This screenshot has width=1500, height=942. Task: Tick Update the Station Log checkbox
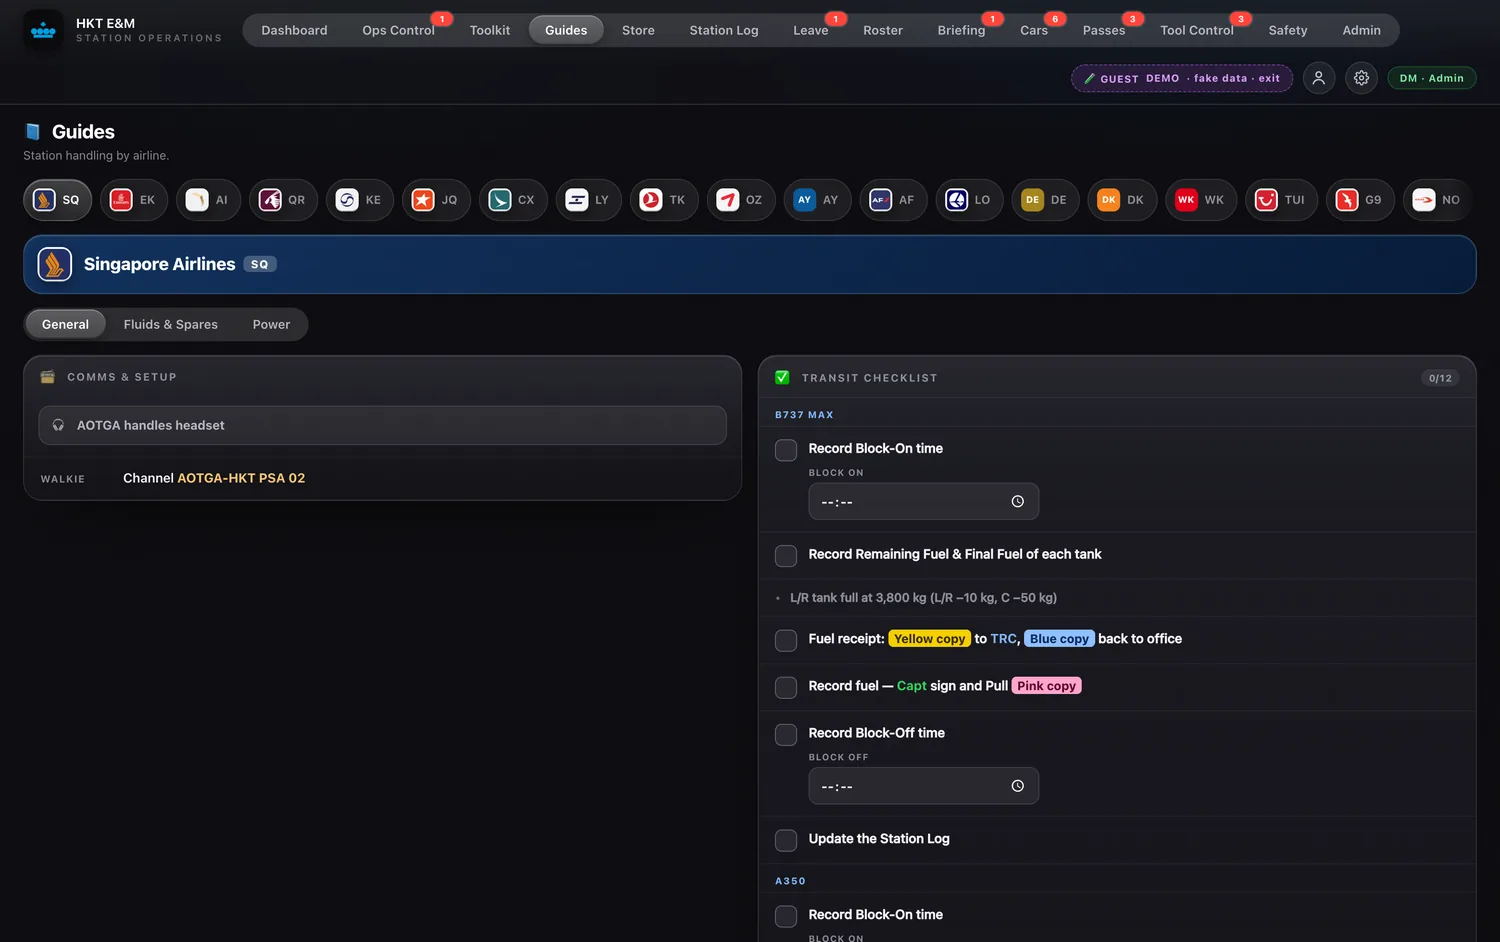point(786,840)
